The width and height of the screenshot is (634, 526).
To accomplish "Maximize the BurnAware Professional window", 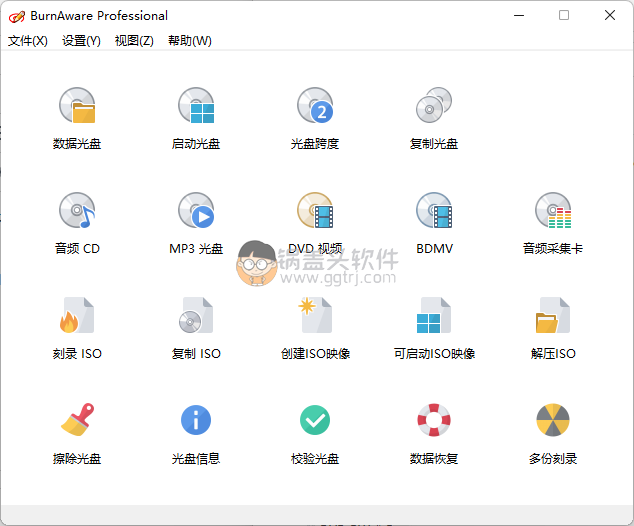I will (x=564, y=15).
